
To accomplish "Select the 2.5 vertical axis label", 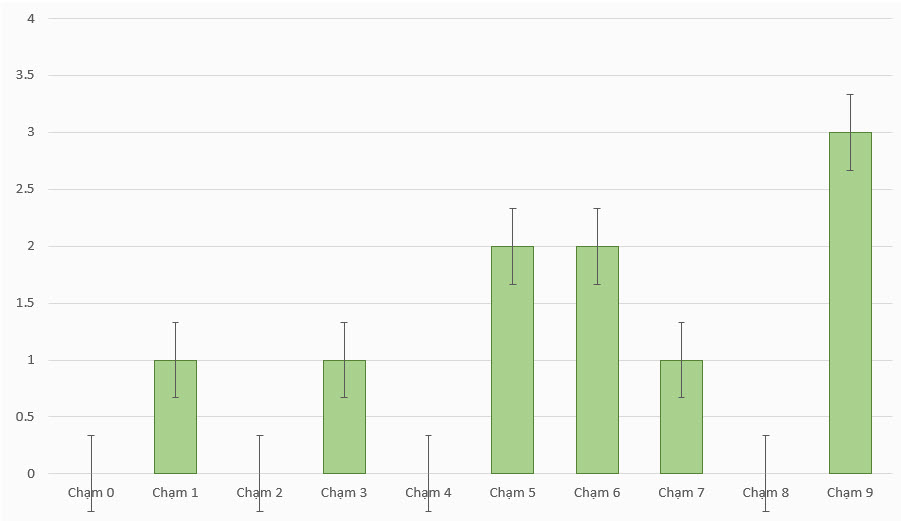I will pyautogui.click(x=25, y=189).
